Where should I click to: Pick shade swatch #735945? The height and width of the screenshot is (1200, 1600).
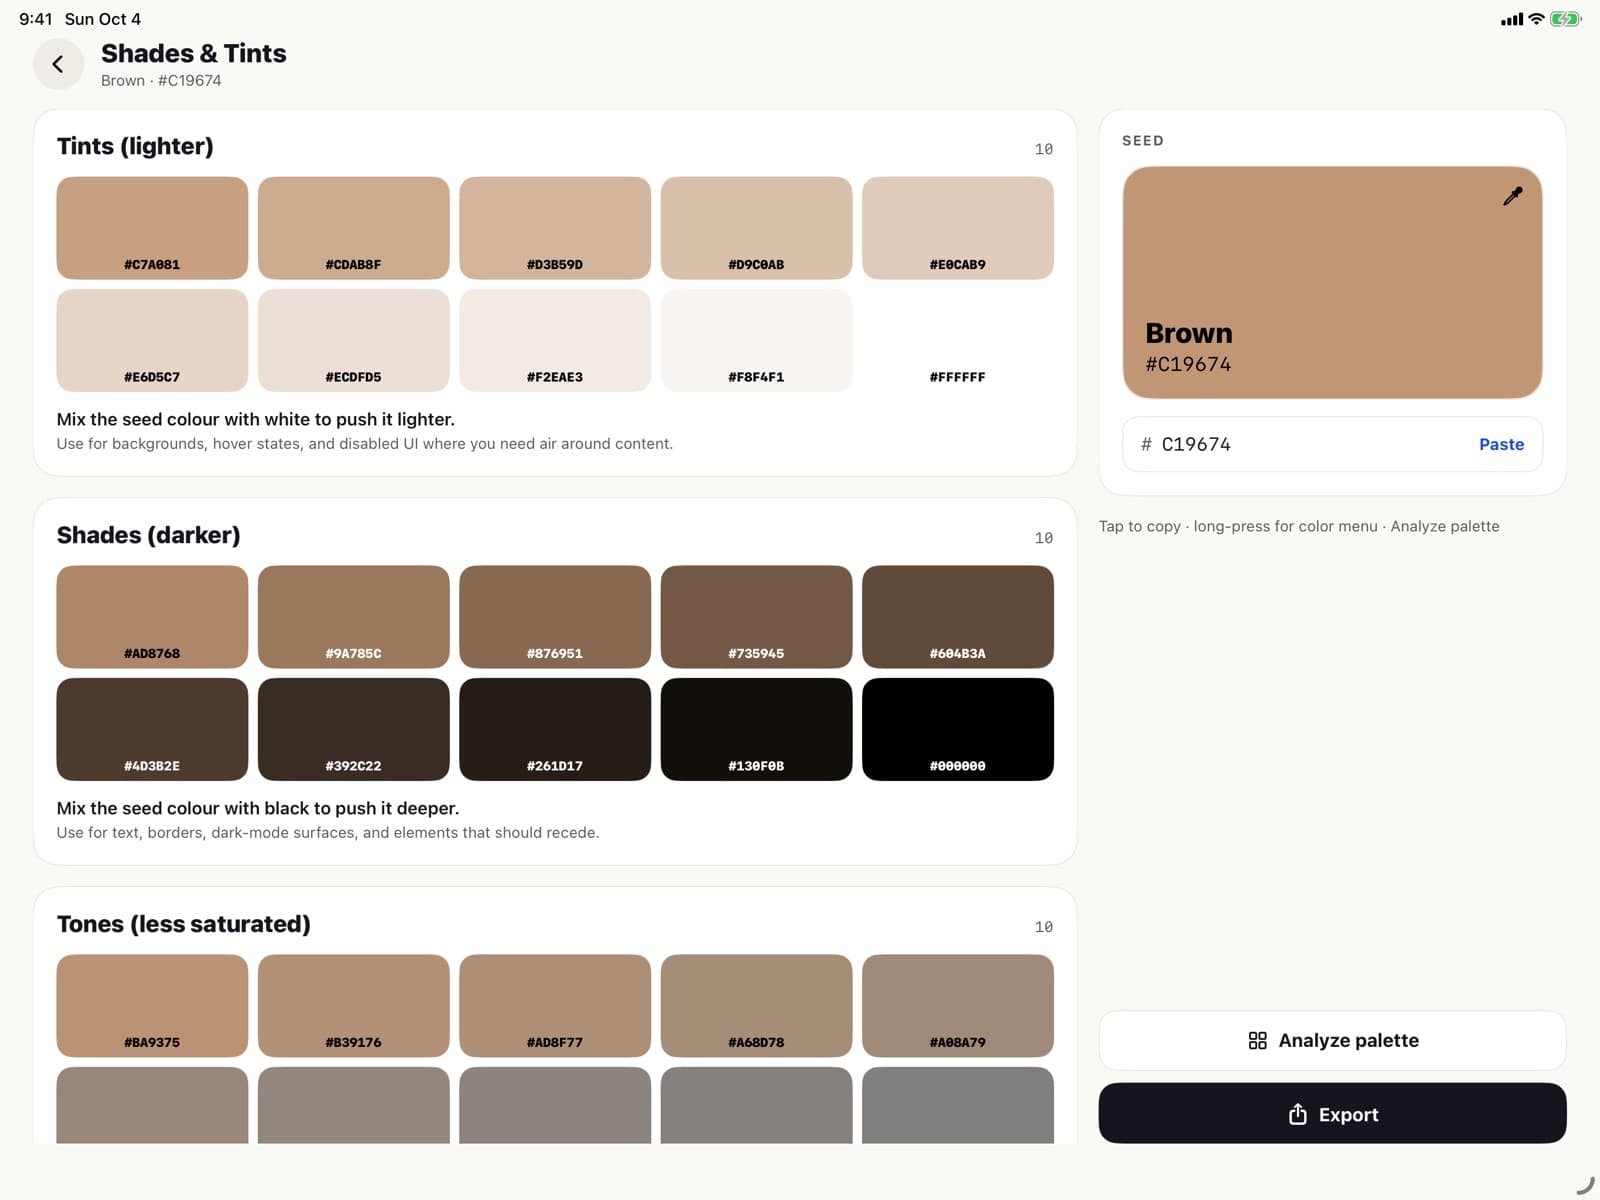pyautogui.click(x=756, y=617)
